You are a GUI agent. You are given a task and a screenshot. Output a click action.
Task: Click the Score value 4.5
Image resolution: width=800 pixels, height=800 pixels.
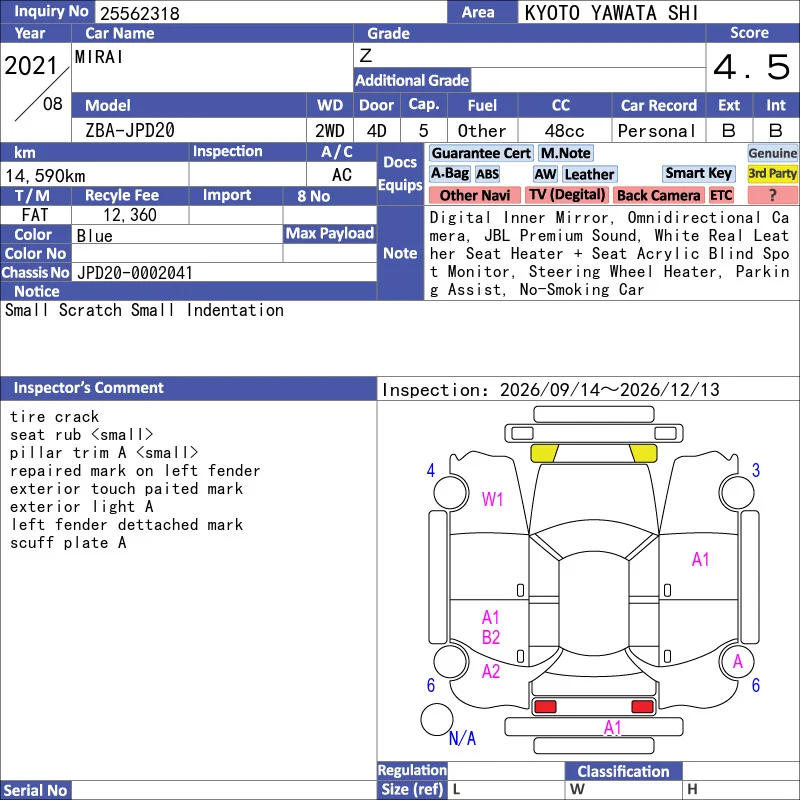coord(752,67)
